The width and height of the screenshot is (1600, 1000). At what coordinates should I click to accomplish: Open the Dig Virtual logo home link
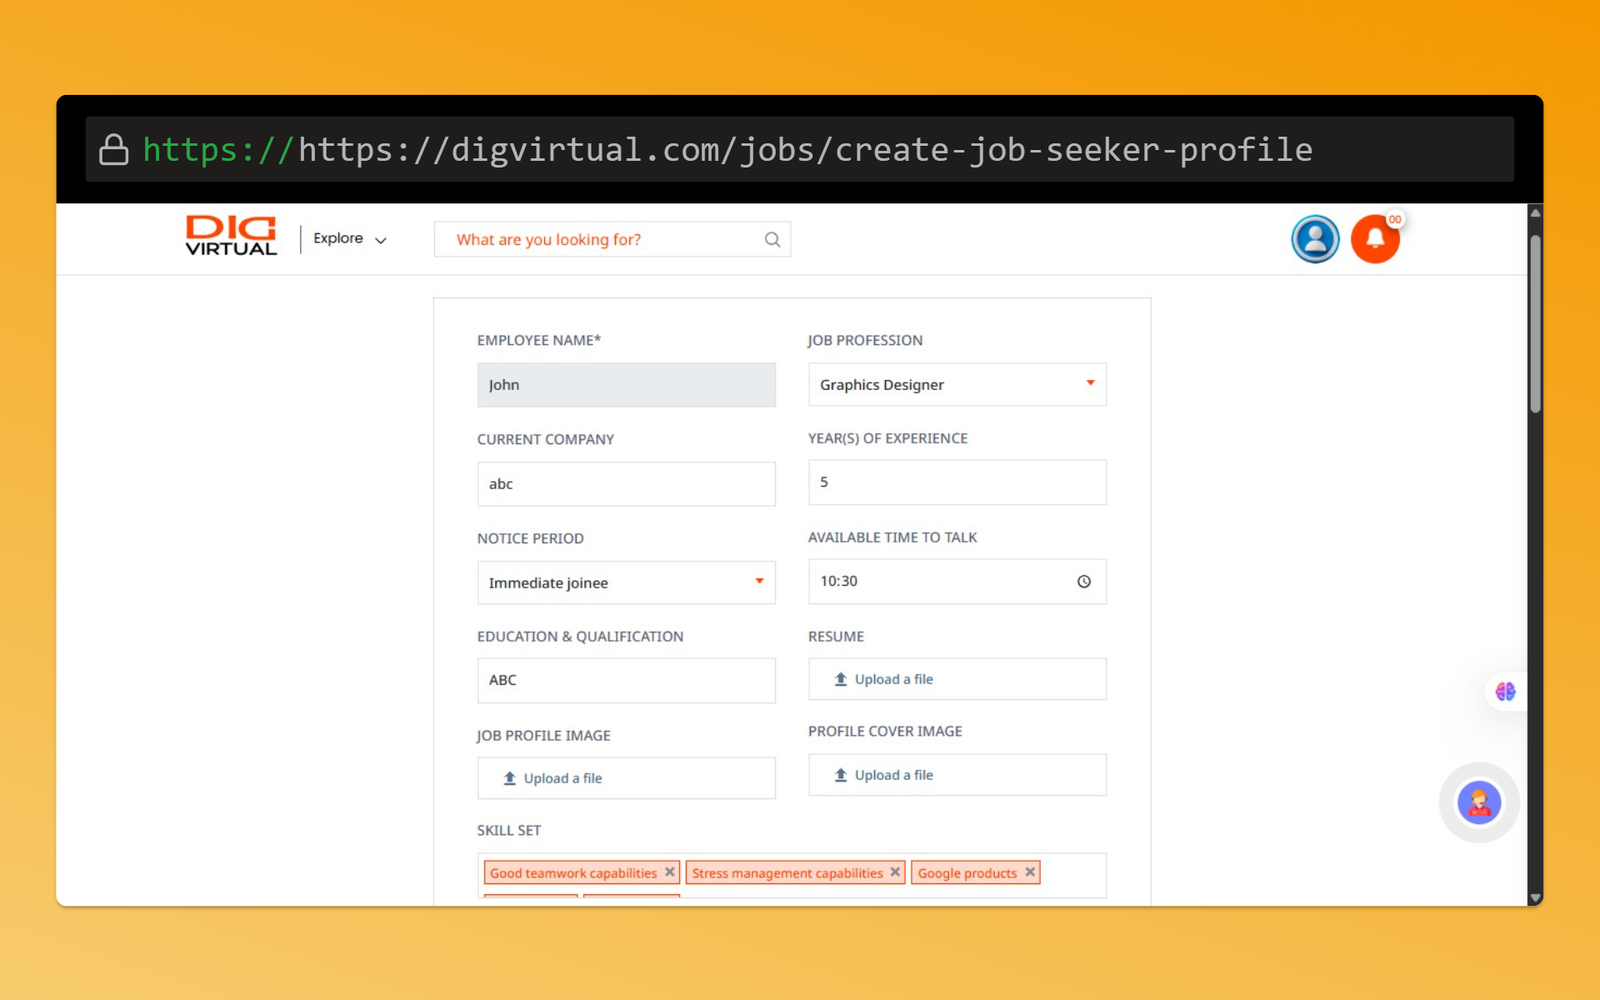tap(231, 236)
